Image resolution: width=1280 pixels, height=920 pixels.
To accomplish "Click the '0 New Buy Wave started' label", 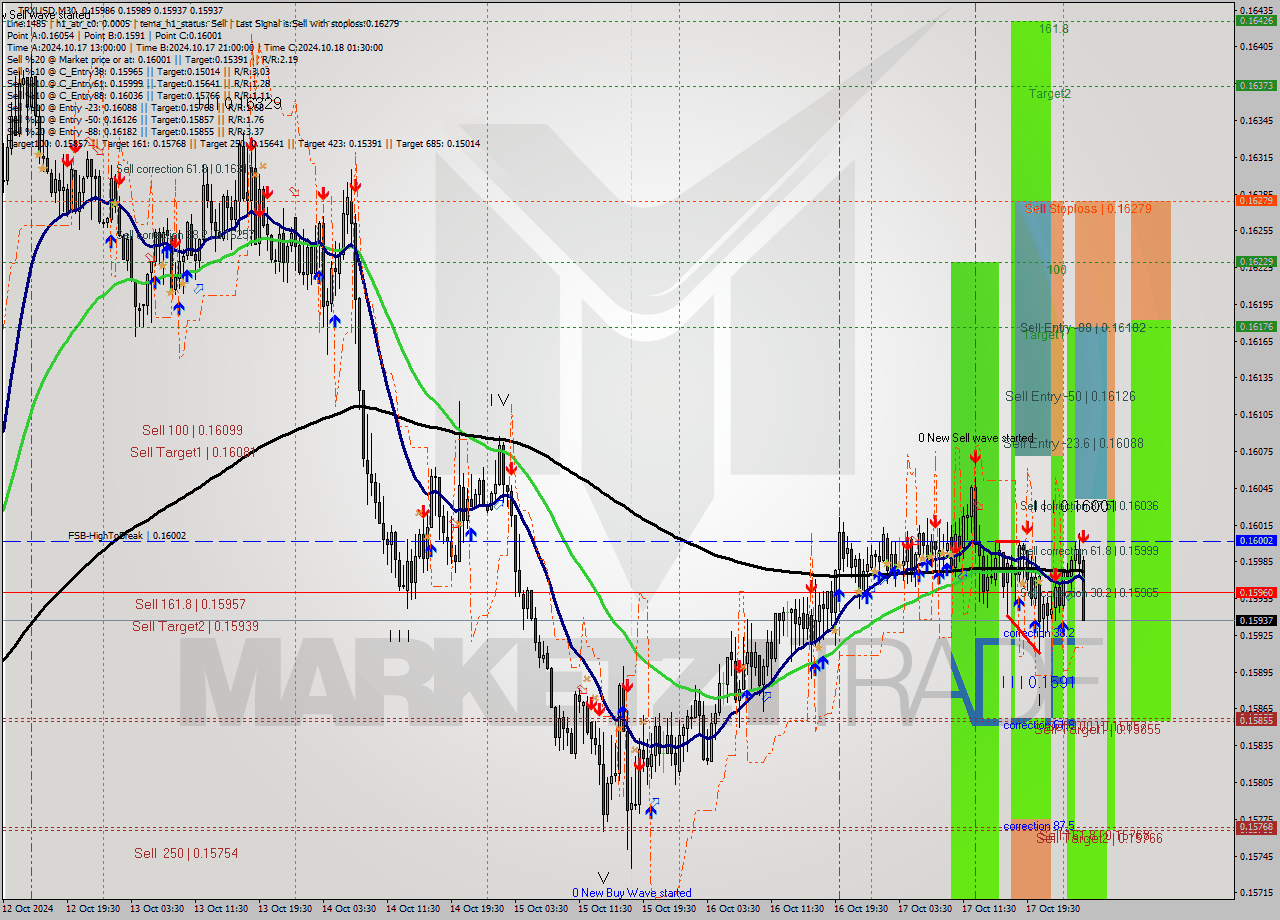I will (x=631, y=893).
